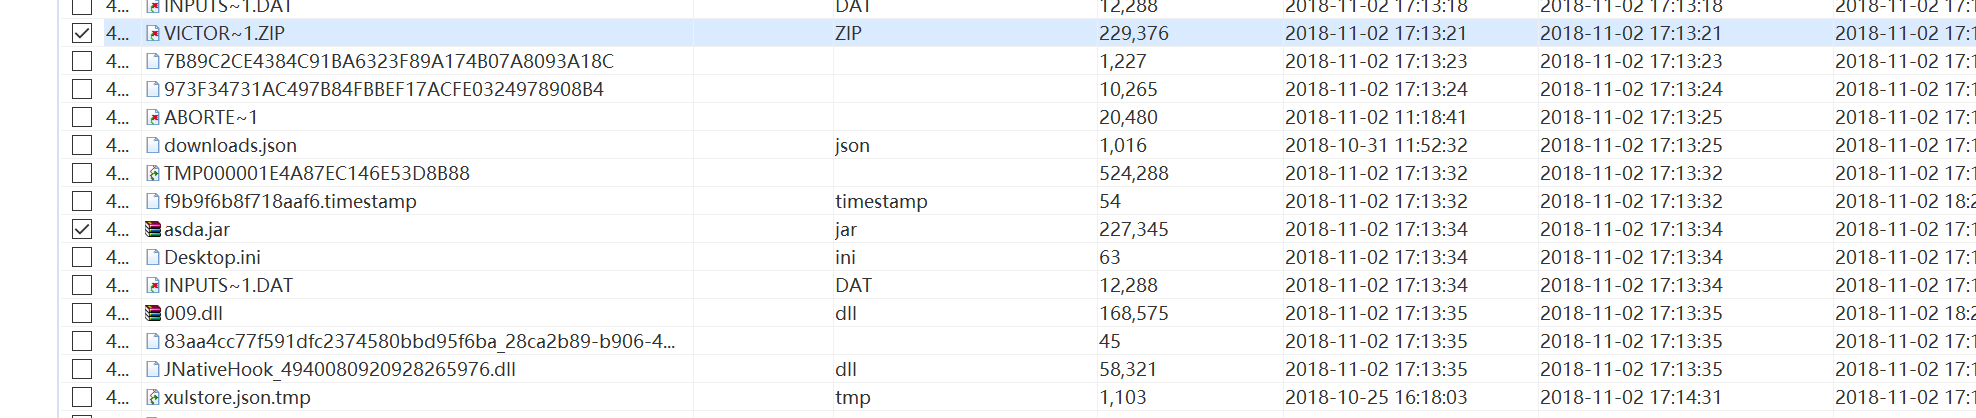
Task: Click the 524,288 size value
Action: point(1134,173)
